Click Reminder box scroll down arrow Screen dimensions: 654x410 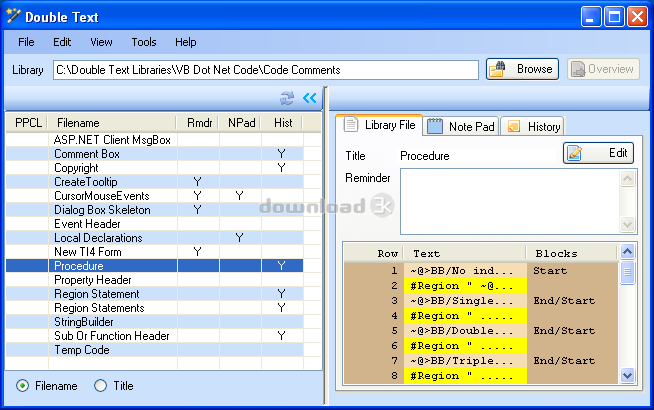627,224
